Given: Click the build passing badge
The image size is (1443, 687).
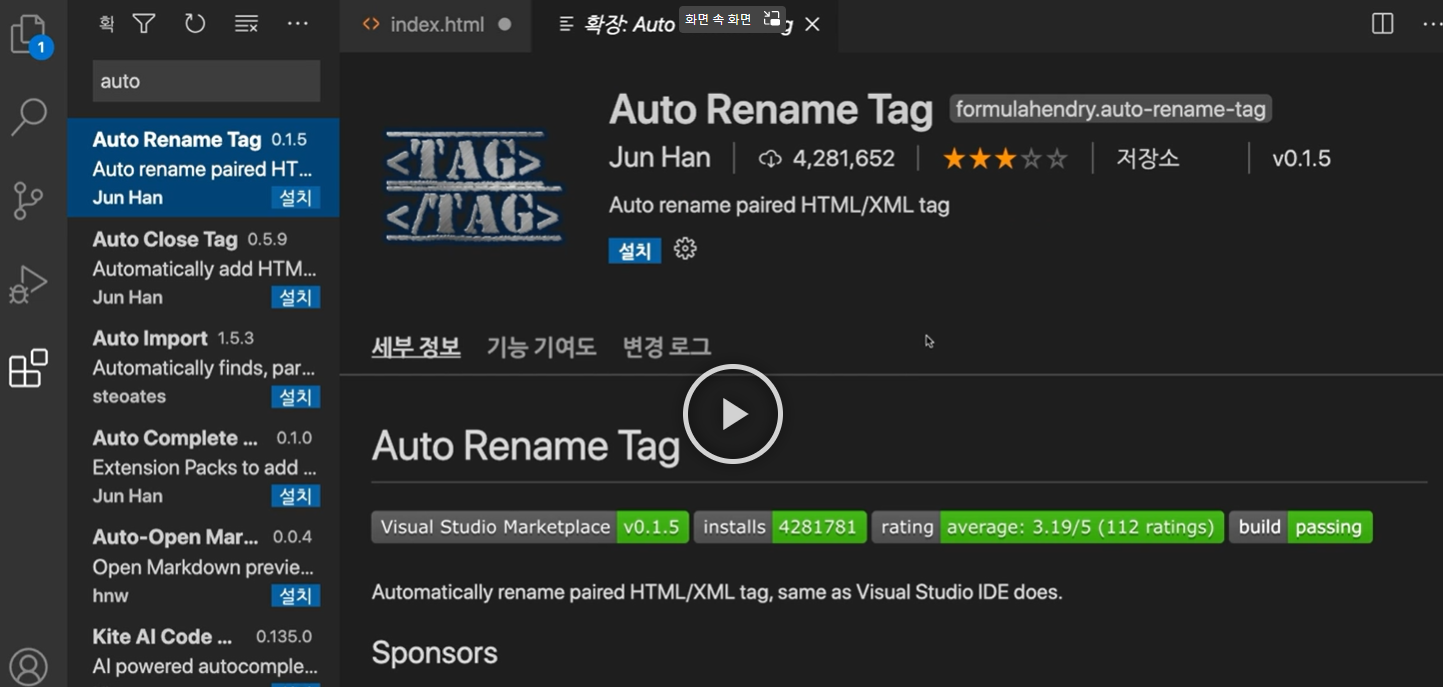Looking at the screenshot, I should click(x=1300, y=527).
